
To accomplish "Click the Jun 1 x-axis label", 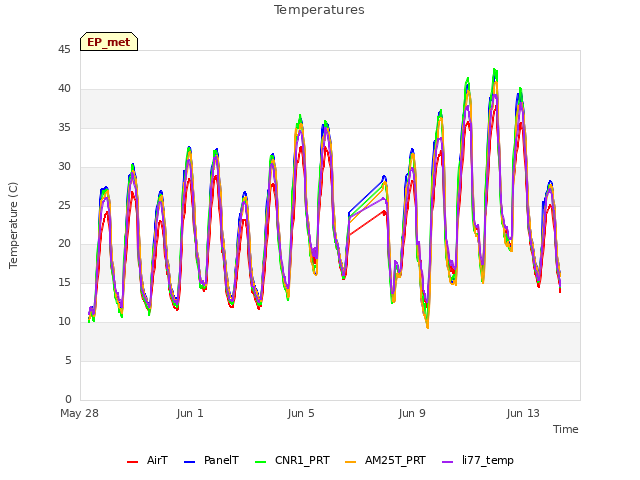I will coord(190,413).
